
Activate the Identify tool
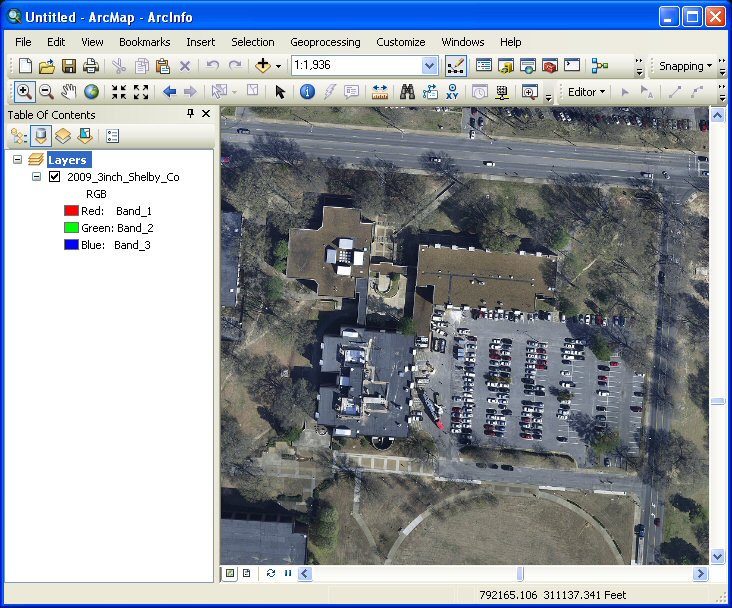click(x=307, y=92)
